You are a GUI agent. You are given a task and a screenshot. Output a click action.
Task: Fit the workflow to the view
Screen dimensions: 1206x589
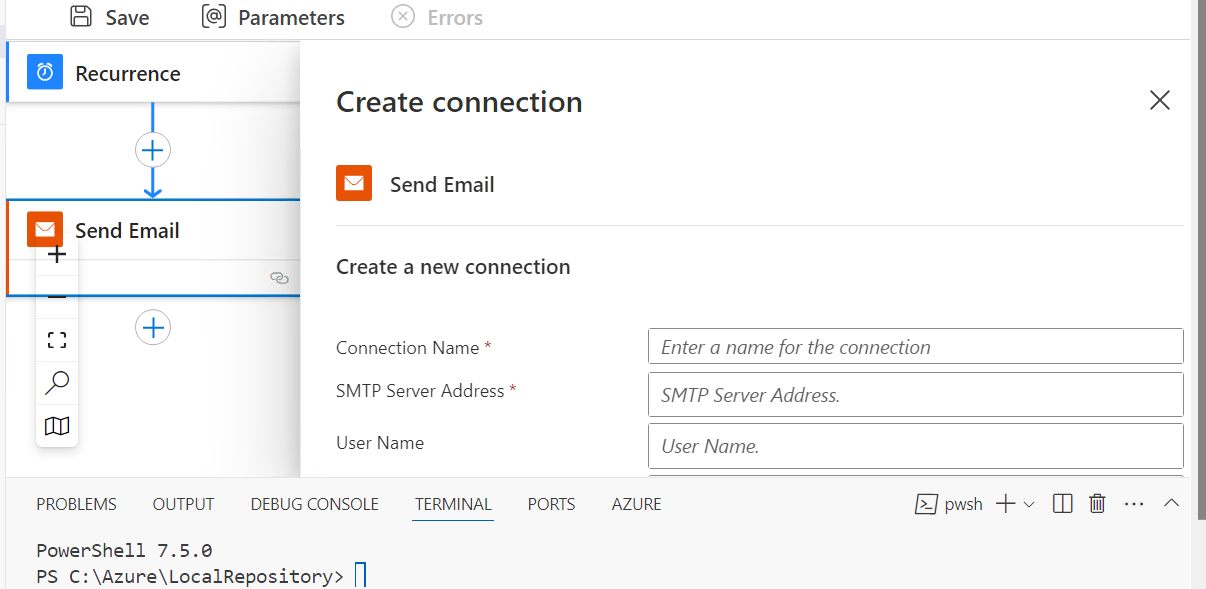57,339
